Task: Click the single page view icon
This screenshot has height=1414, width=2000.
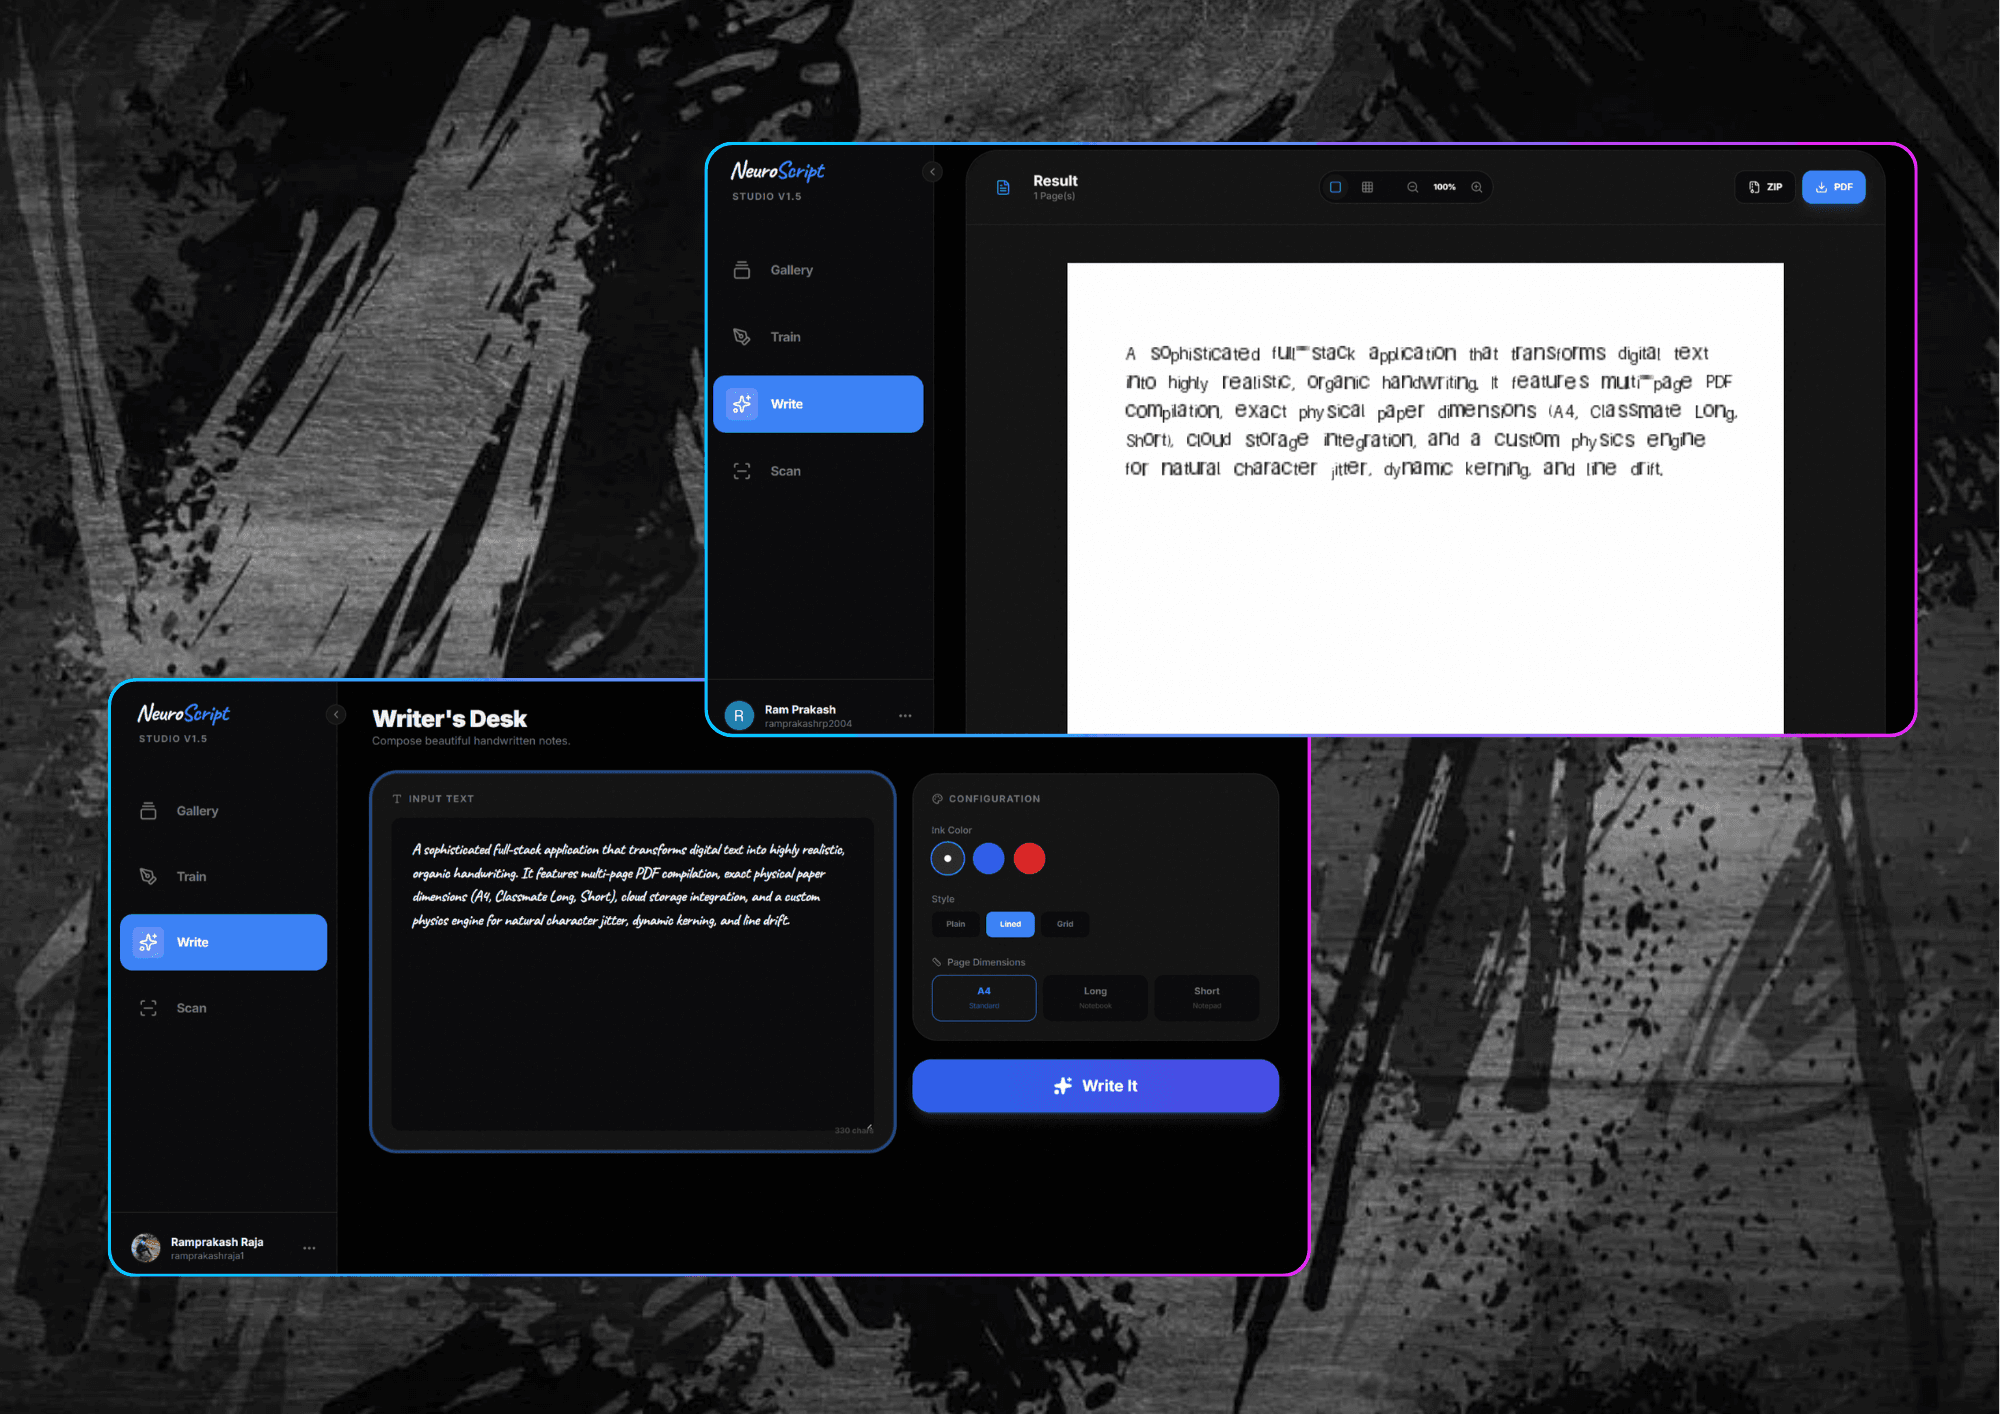Action: tap(1335, 187)
